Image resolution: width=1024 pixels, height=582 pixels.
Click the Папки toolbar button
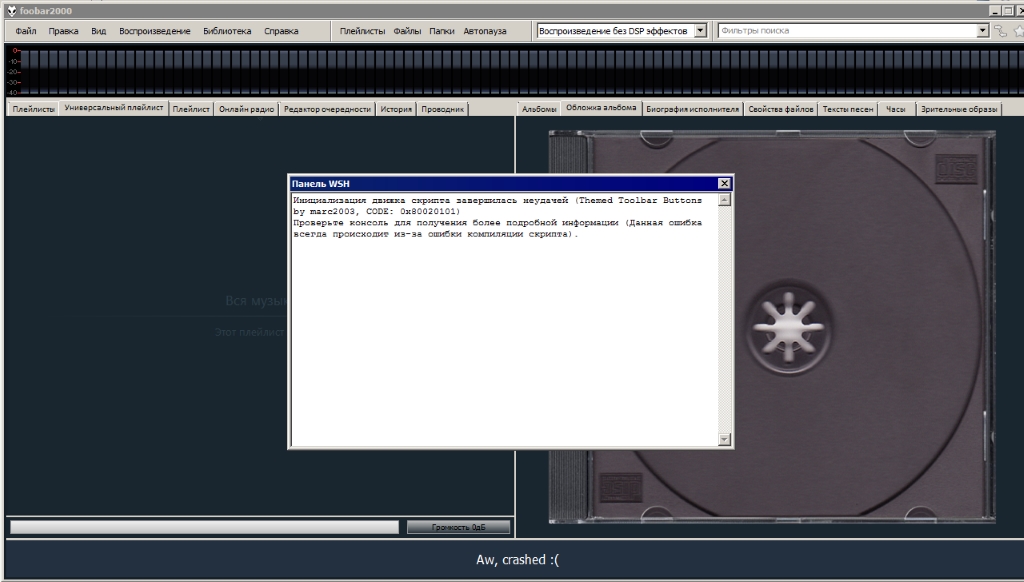(x=441, y=31)
